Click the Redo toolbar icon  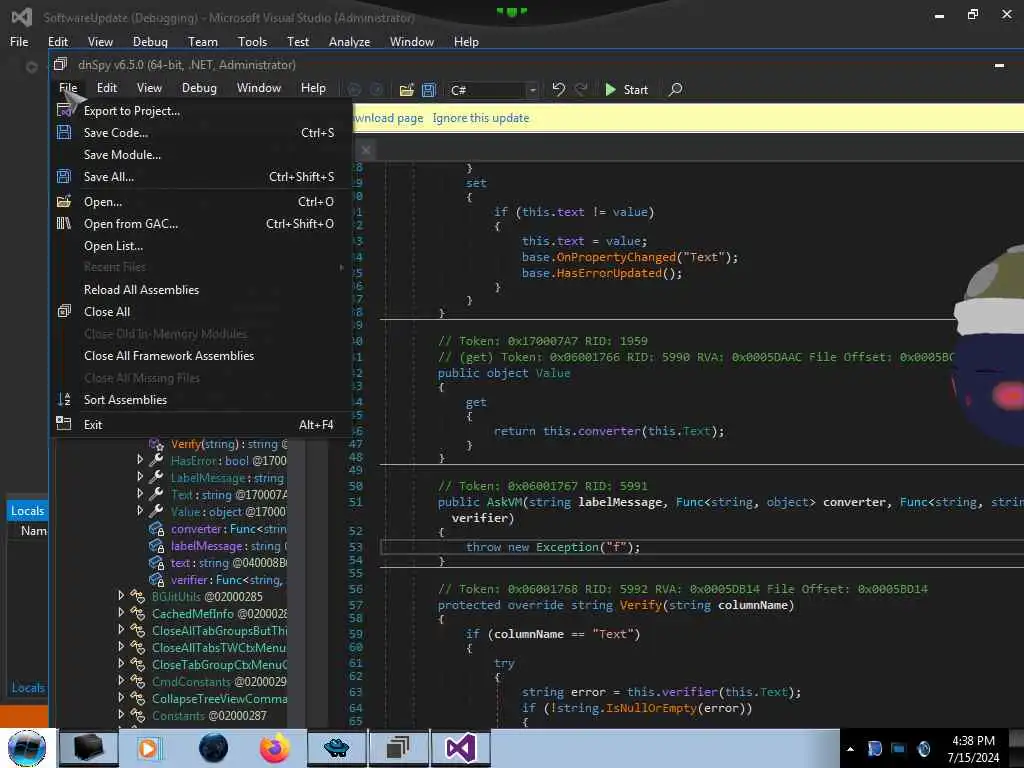[x=581, y=89]
